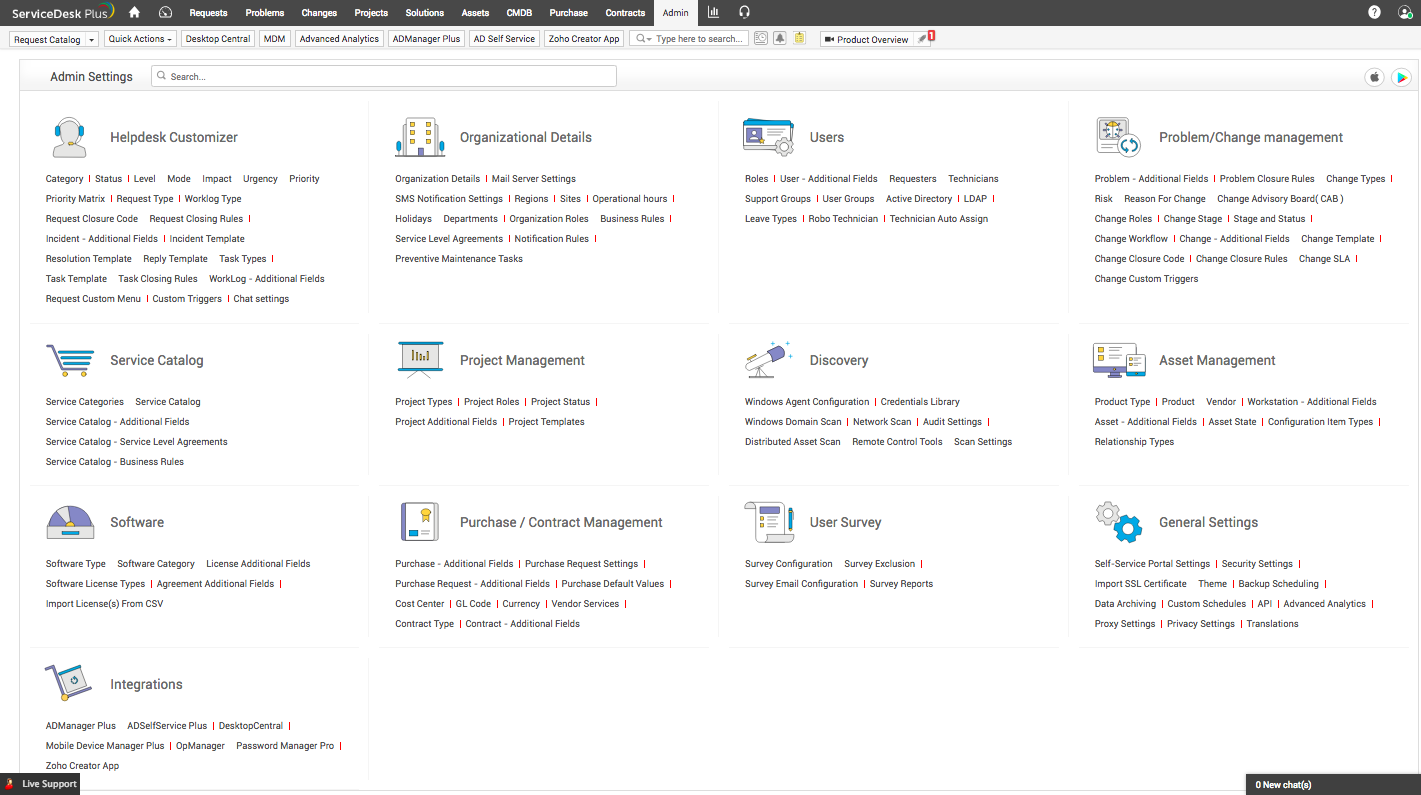Click the Admin Settings search field
The image size is (1421, 795).
tap(384, 76)
